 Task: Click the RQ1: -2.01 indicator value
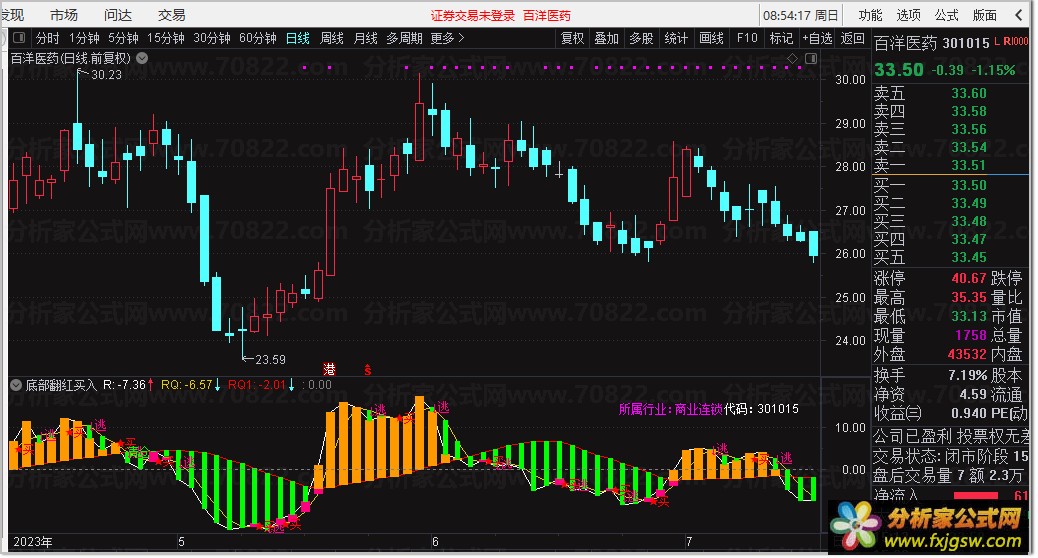[x=256, y=385]
